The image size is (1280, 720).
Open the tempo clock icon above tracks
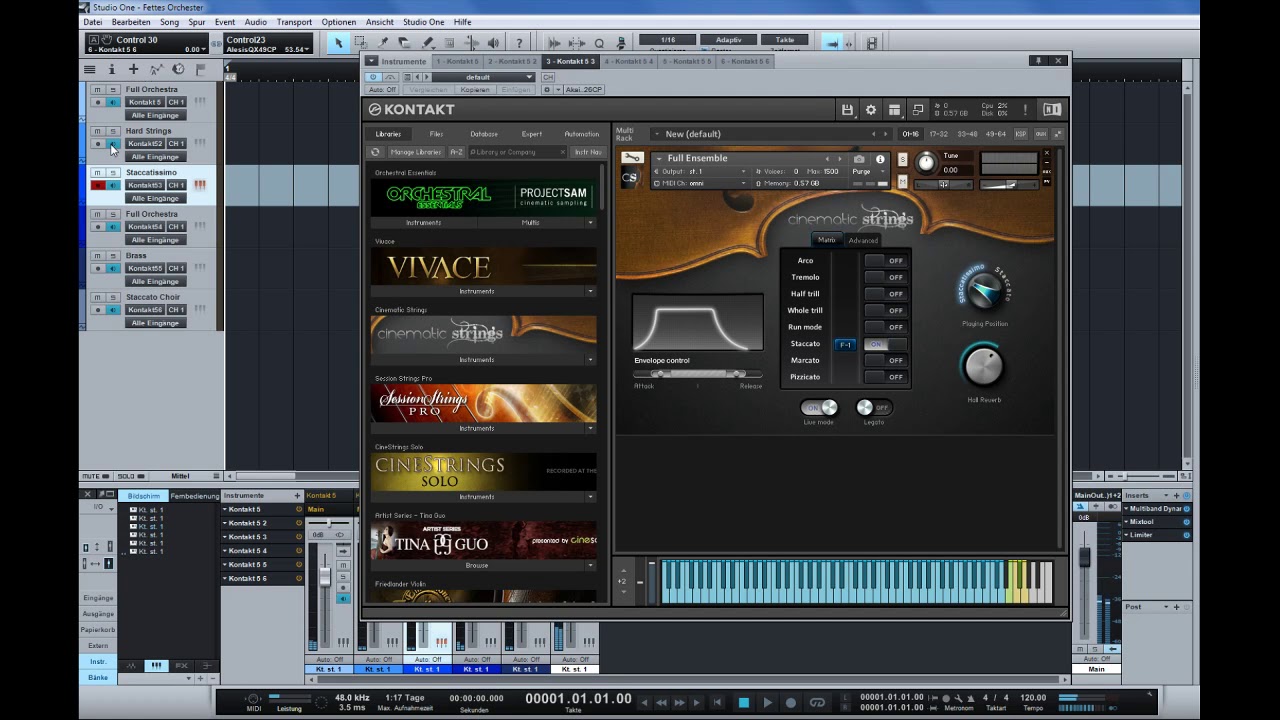click(x=178, y=69)
